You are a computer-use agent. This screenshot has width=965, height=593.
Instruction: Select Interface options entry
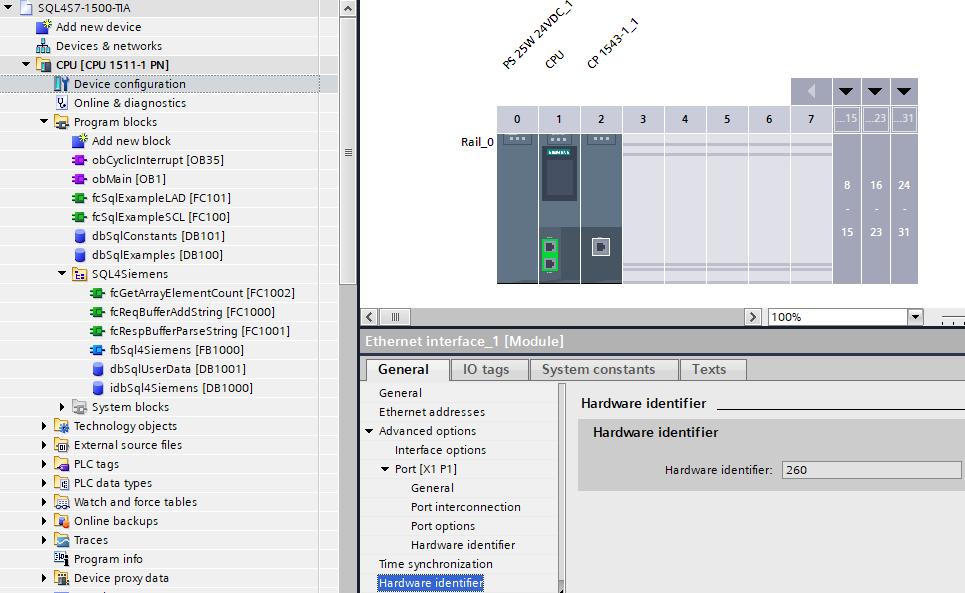point(441,450)
